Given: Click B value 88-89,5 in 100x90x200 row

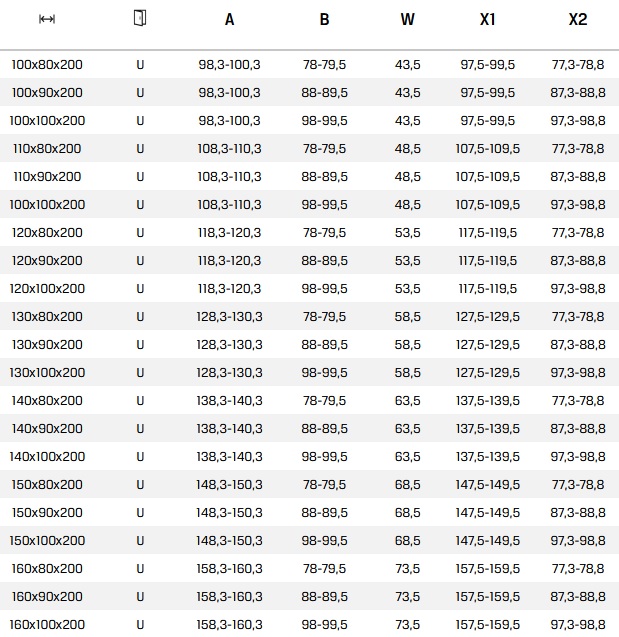Looking at the screenshot, I should tap(324, 92).
